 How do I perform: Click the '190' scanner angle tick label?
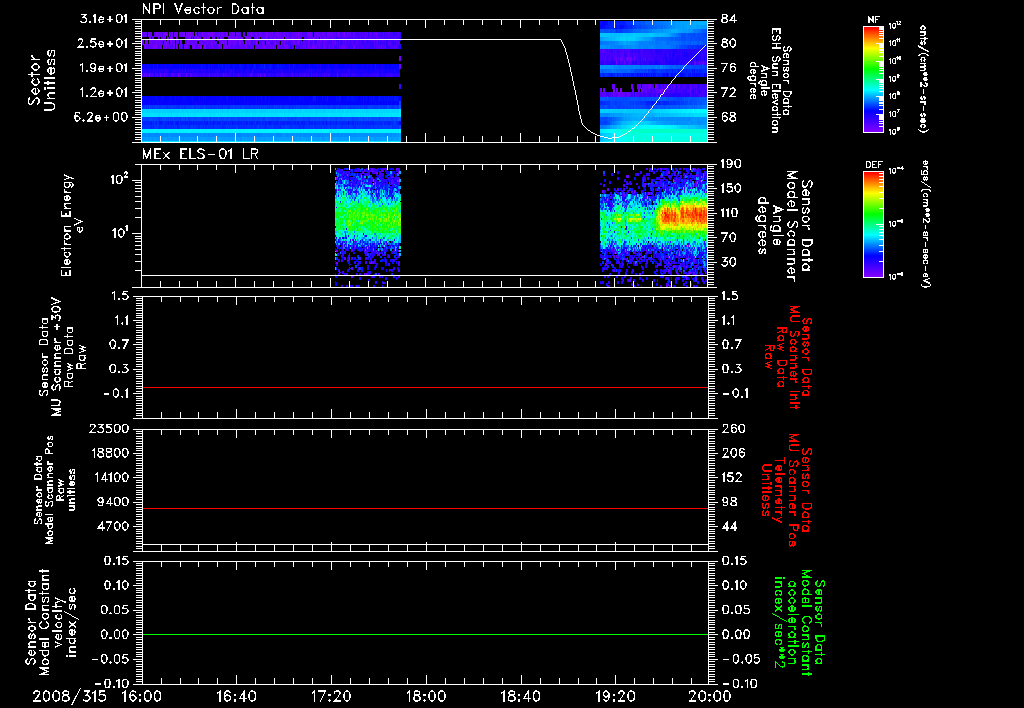coord(731,164)
